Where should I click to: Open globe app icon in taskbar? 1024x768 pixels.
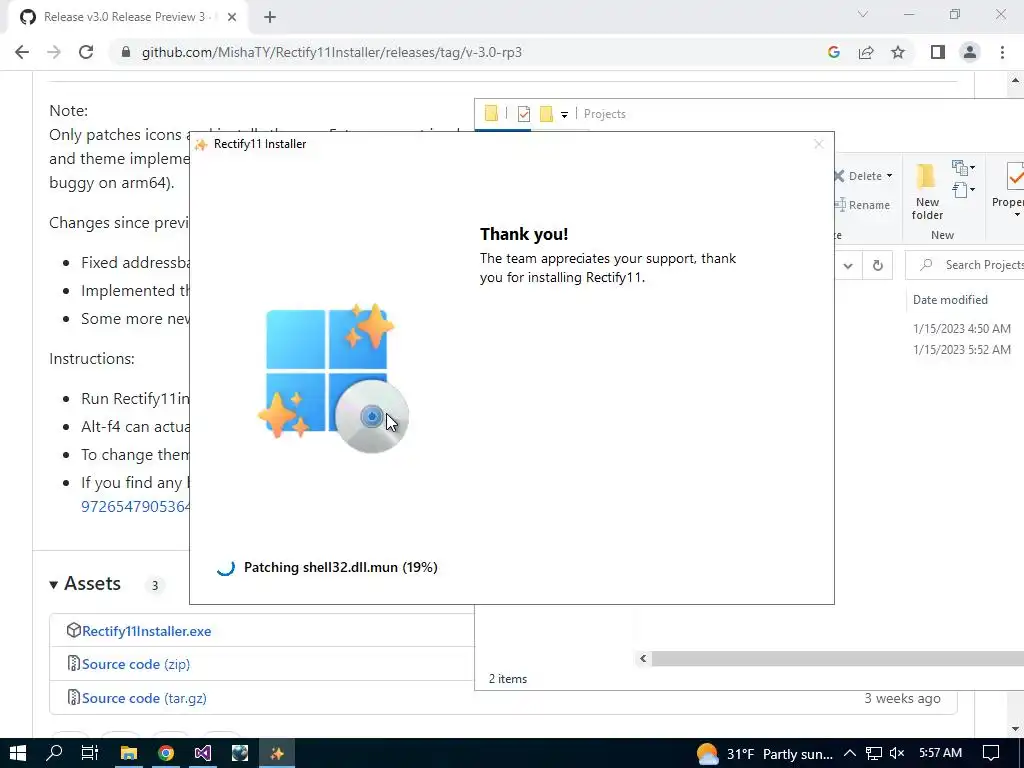(240, 753)
